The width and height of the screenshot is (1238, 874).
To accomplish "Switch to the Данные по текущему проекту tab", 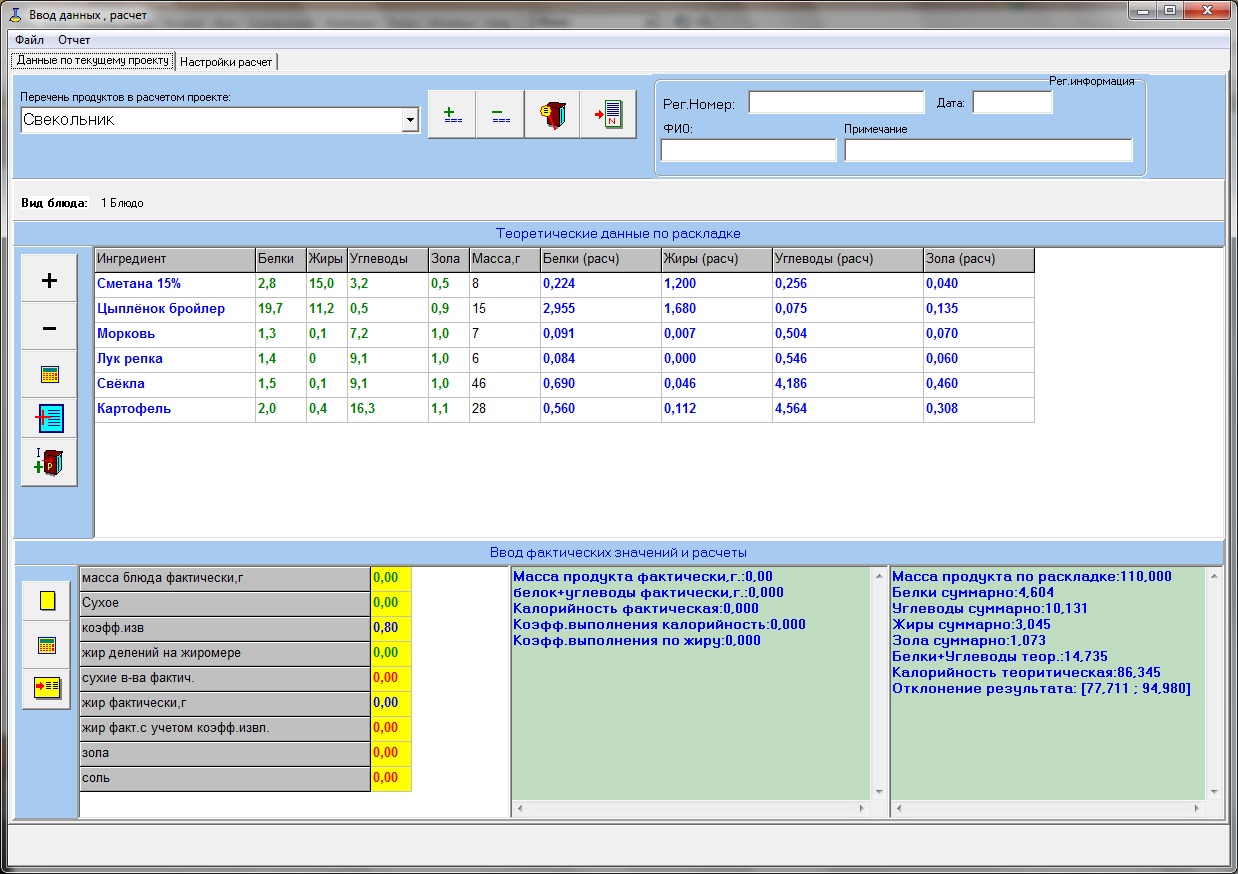I will 93,61.
